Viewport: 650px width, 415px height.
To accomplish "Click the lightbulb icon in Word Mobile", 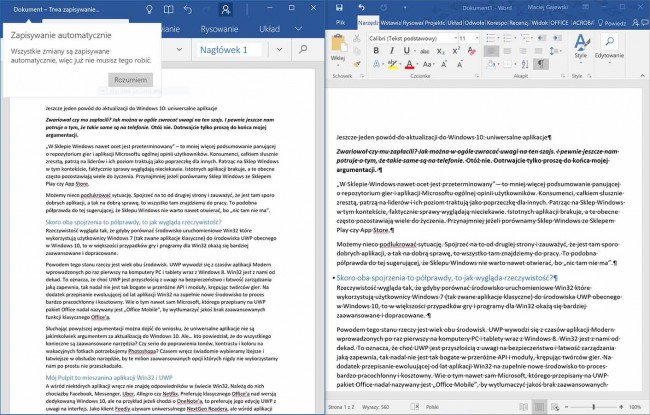I will pos(149,9).
